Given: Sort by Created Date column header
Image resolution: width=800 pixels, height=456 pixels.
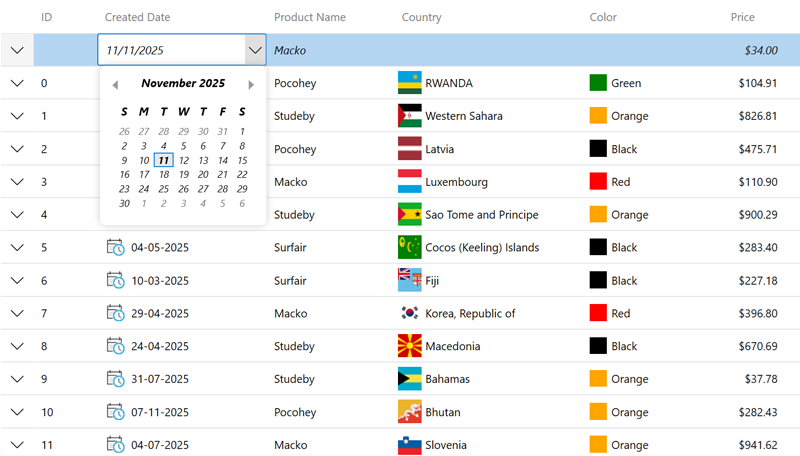Looking at the screenshot, I should point(137,17).
